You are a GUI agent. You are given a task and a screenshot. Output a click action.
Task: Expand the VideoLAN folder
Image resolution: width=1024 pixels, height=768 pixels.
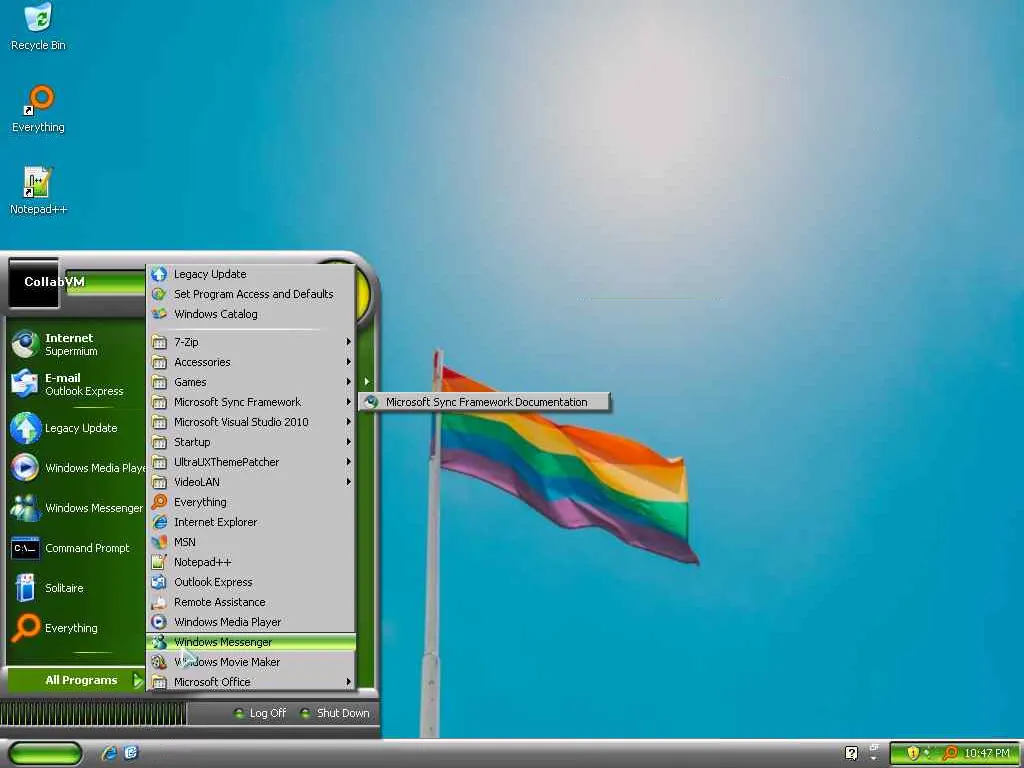point(251,483)
